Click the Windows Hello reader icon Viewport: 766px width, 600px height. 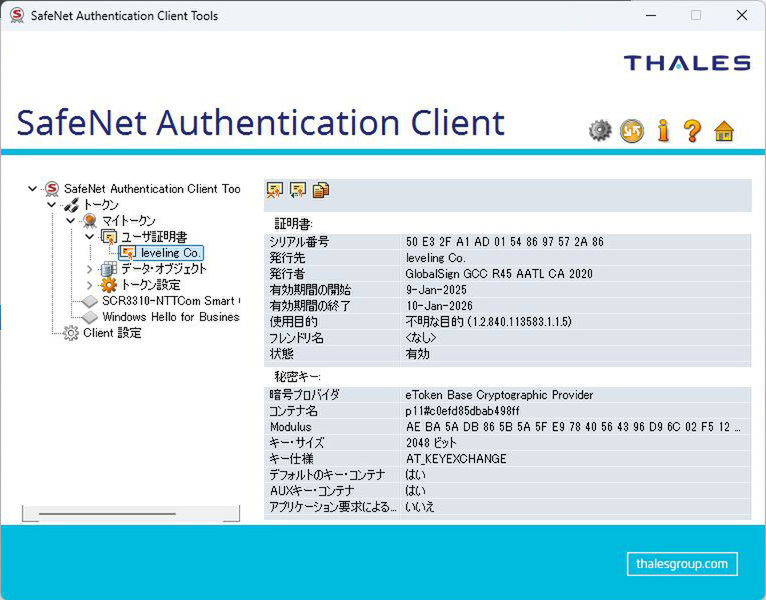[90, 317]
